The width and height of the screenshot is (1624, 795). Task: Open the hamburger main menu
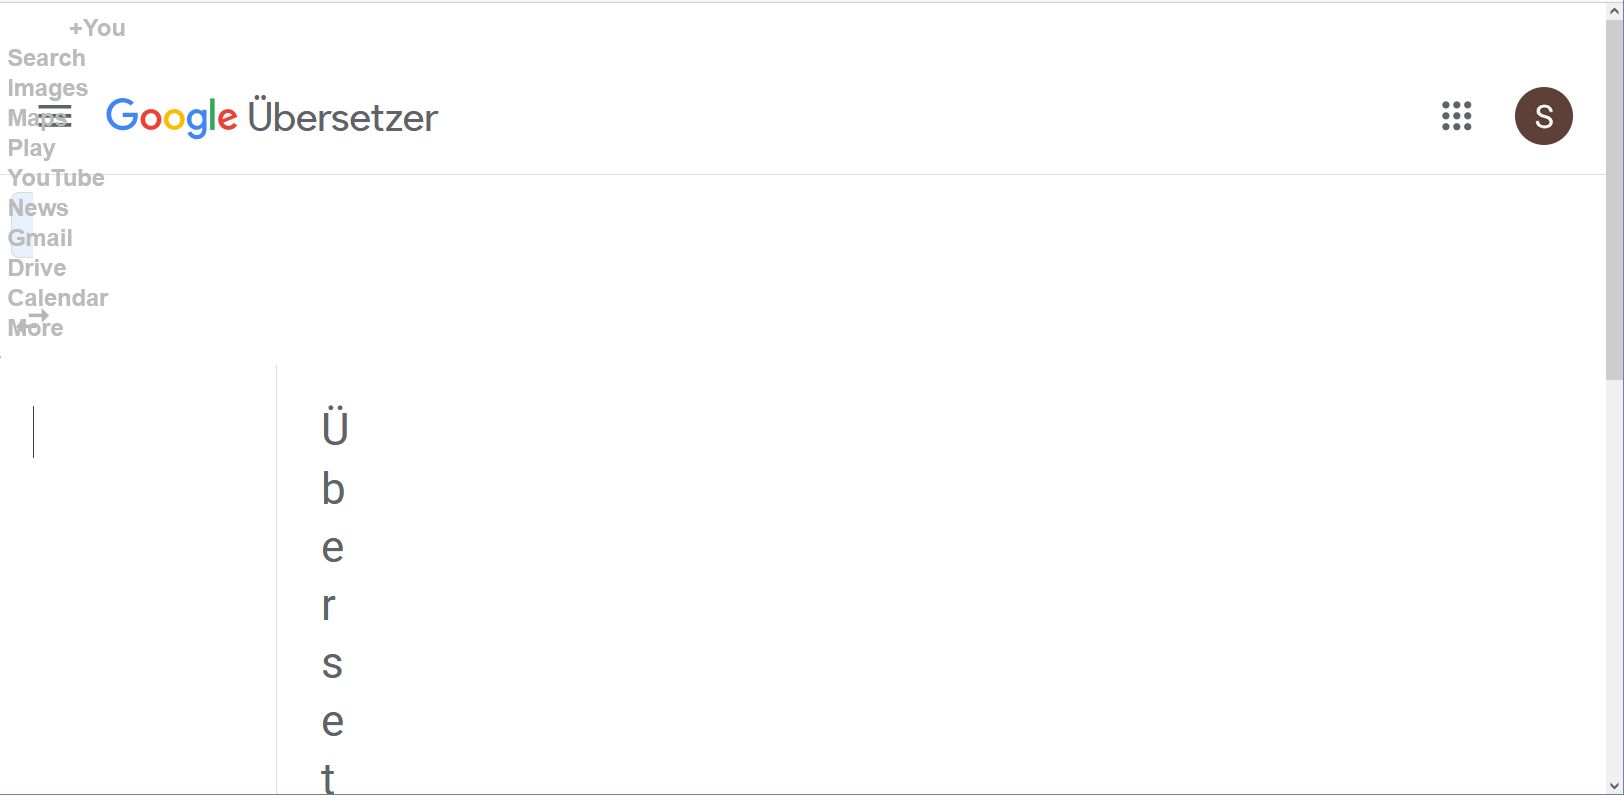click(x=55, y=116)
